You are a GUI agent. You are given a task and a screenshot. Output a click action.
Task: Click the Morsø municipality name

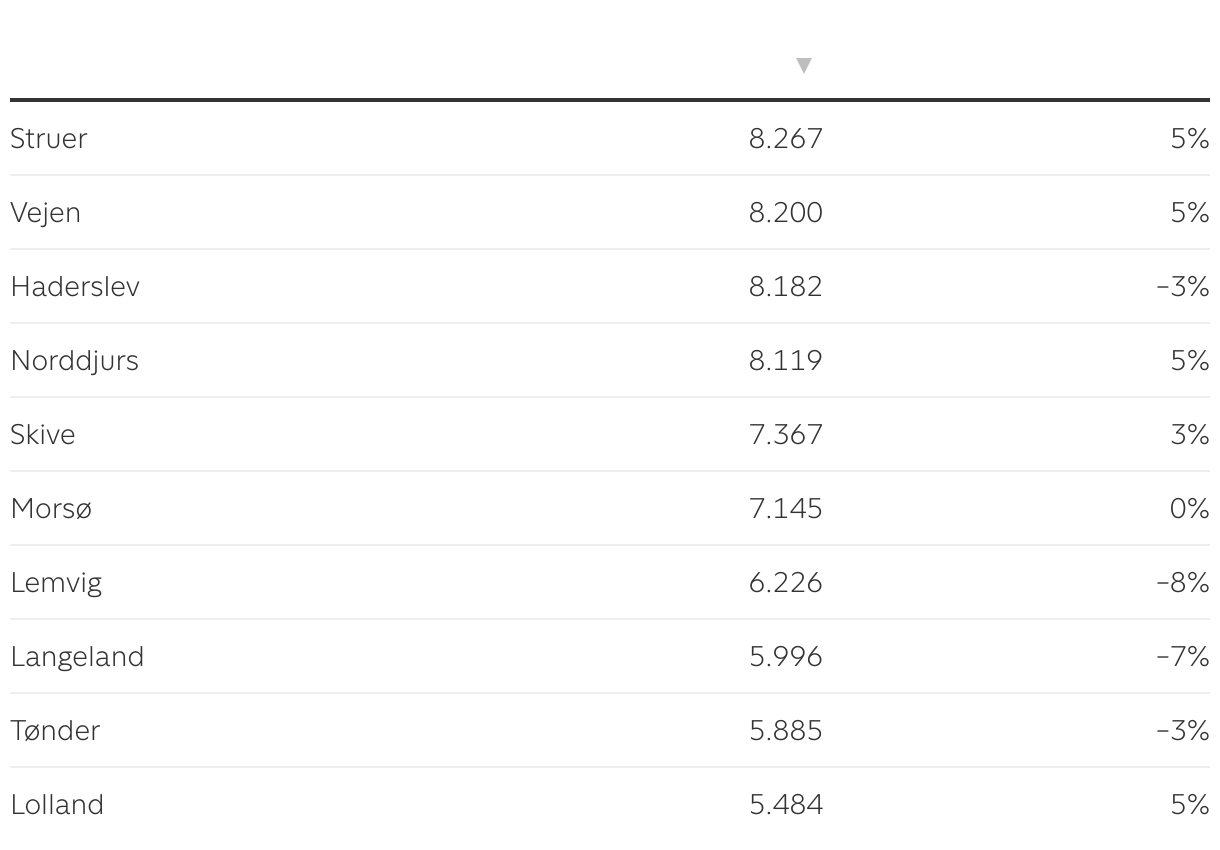tap(51, 509)
